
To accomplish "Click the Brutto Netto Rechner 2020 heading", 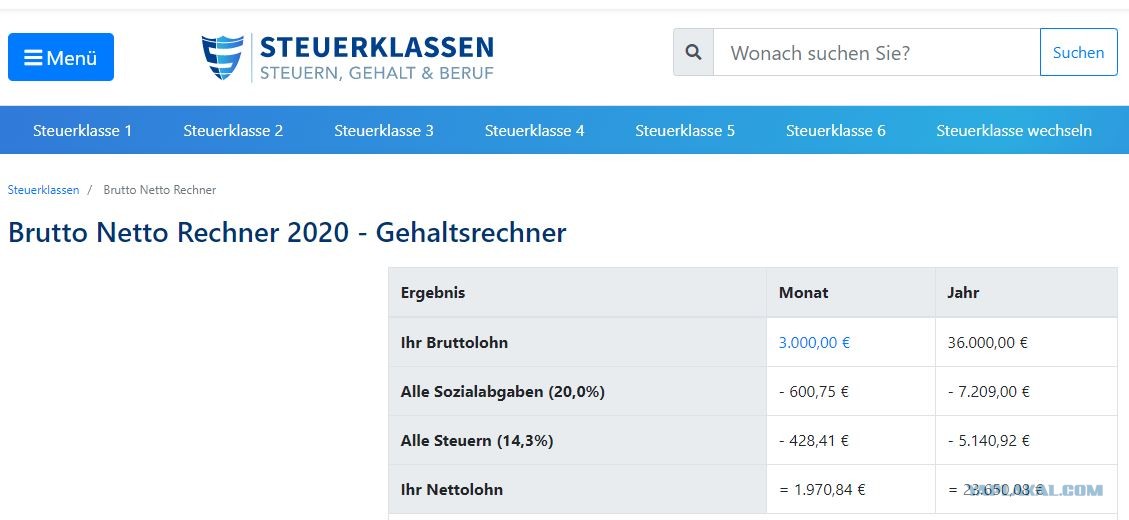I will [x=287, y=233].
